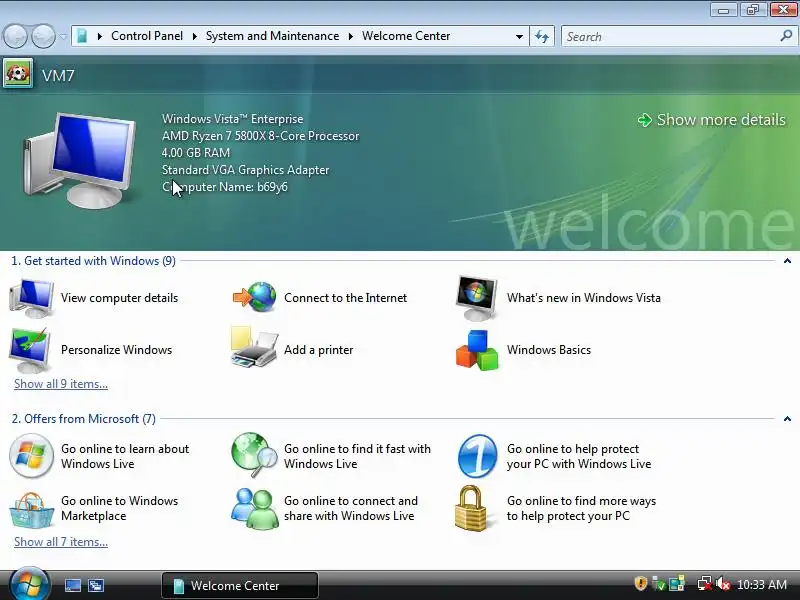Click the find it fast Windows Live icon
This screenshot has width=800, height=600.
tap(254, 454)
